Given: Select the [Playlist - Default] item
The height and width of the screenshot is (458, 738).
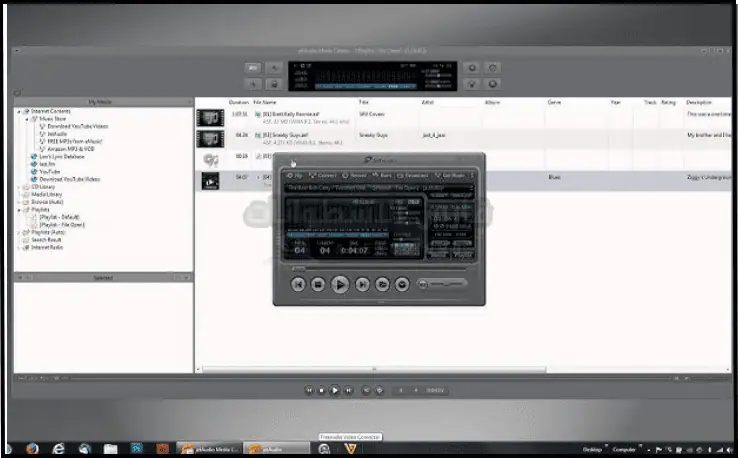Looking at the screenshot, I should pyautogui.click(x=58, y=217).
